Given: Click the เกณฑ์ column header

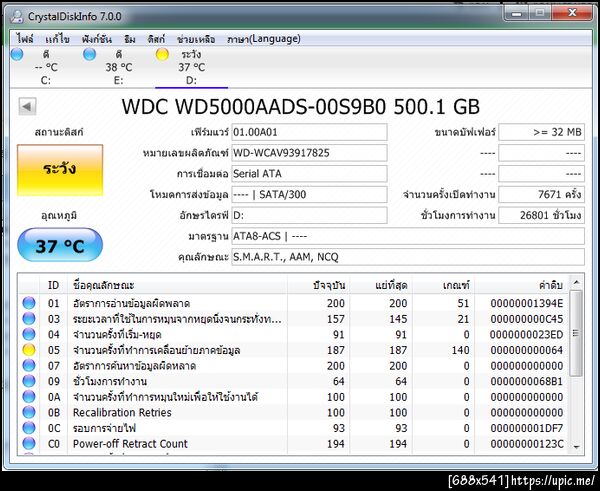Looking at the screenshot, I should (x=443, y=285).
